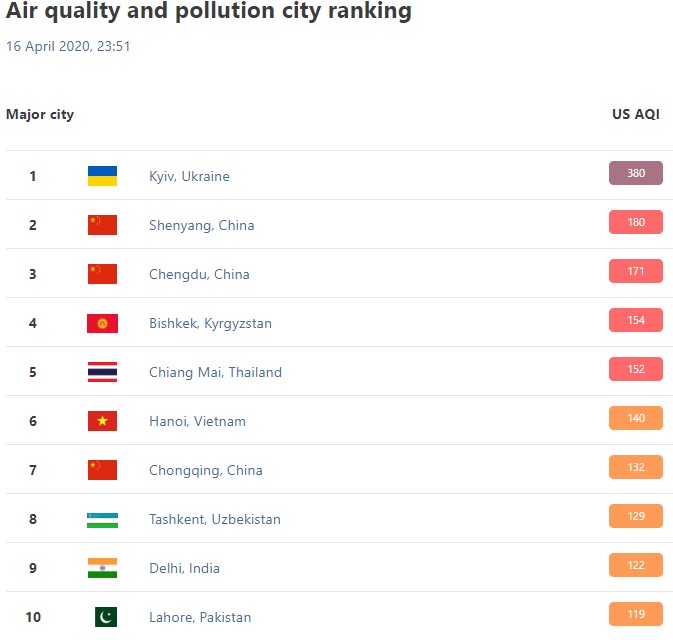Click the Ukraine flag icon
This screenshot has width=673, height=640.
pyautogui.click(x=102, y=176)
